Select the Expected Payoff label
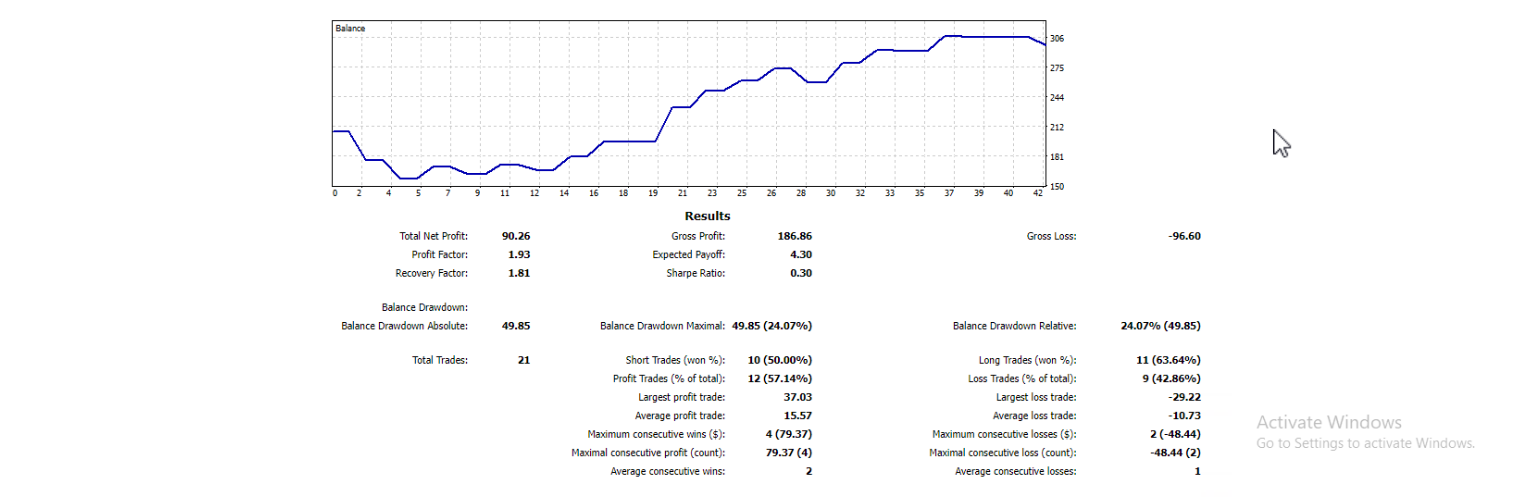The height and width of the screenshot is (497, 1521). (689, 255)
